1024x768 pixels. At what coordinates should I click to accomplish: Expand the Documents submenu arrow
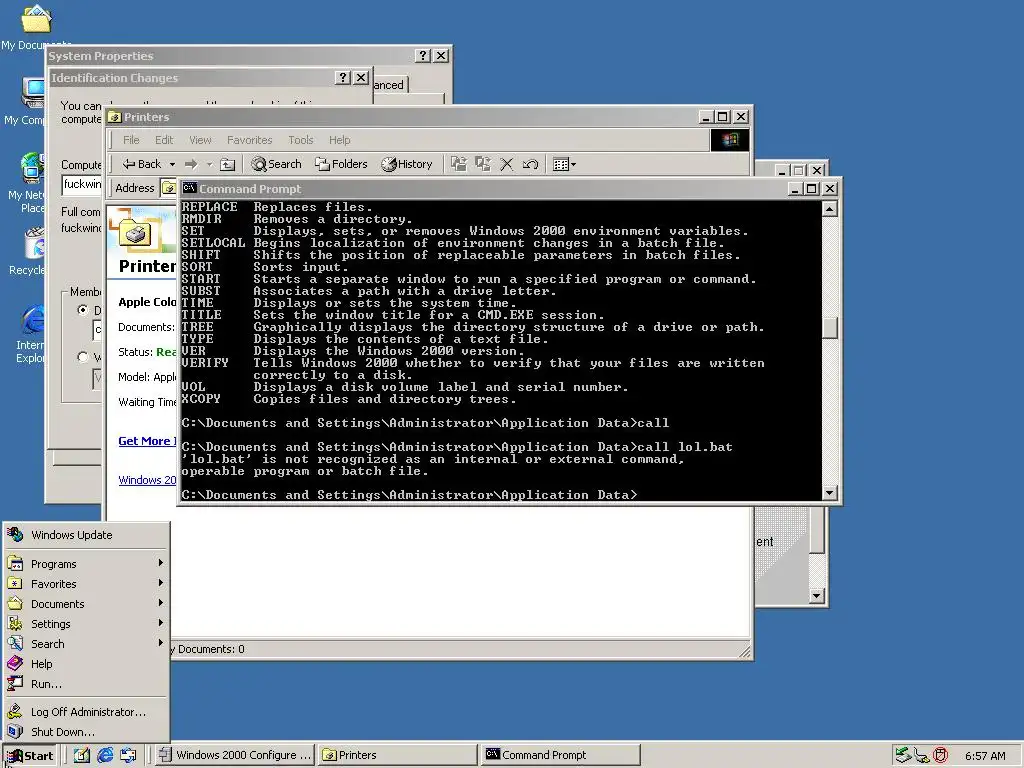tap(161, 603)
